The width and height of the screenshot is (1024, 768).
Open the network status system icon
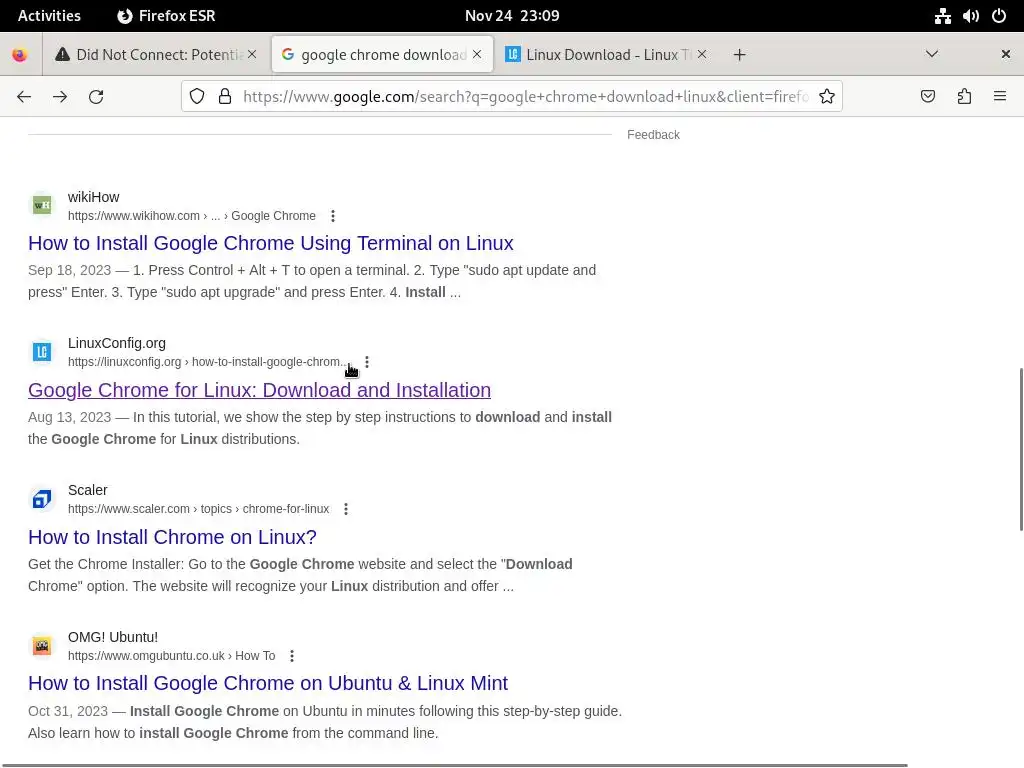point(942,16)
